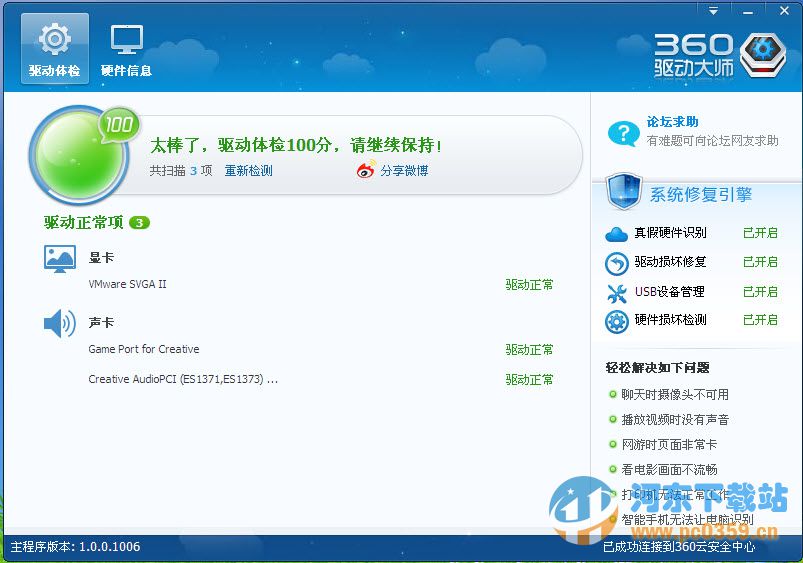Click the 真假硬件识别 cloud icon
The width and height of the screenshot is (803, 563).
click(x=616, y=234)
